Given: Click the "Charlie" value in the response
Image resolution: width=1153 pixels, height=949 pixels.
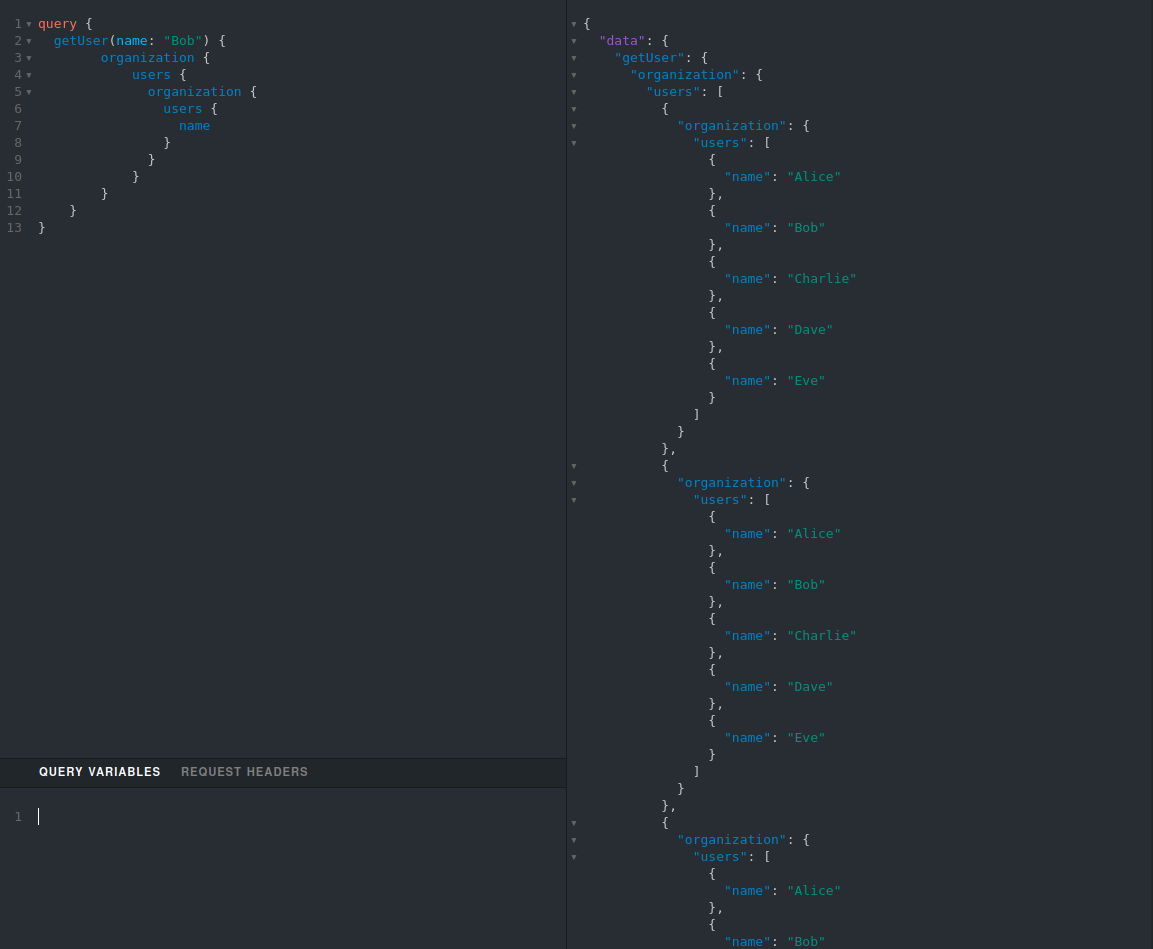Looking at the screenshot, I should point(822,278).
